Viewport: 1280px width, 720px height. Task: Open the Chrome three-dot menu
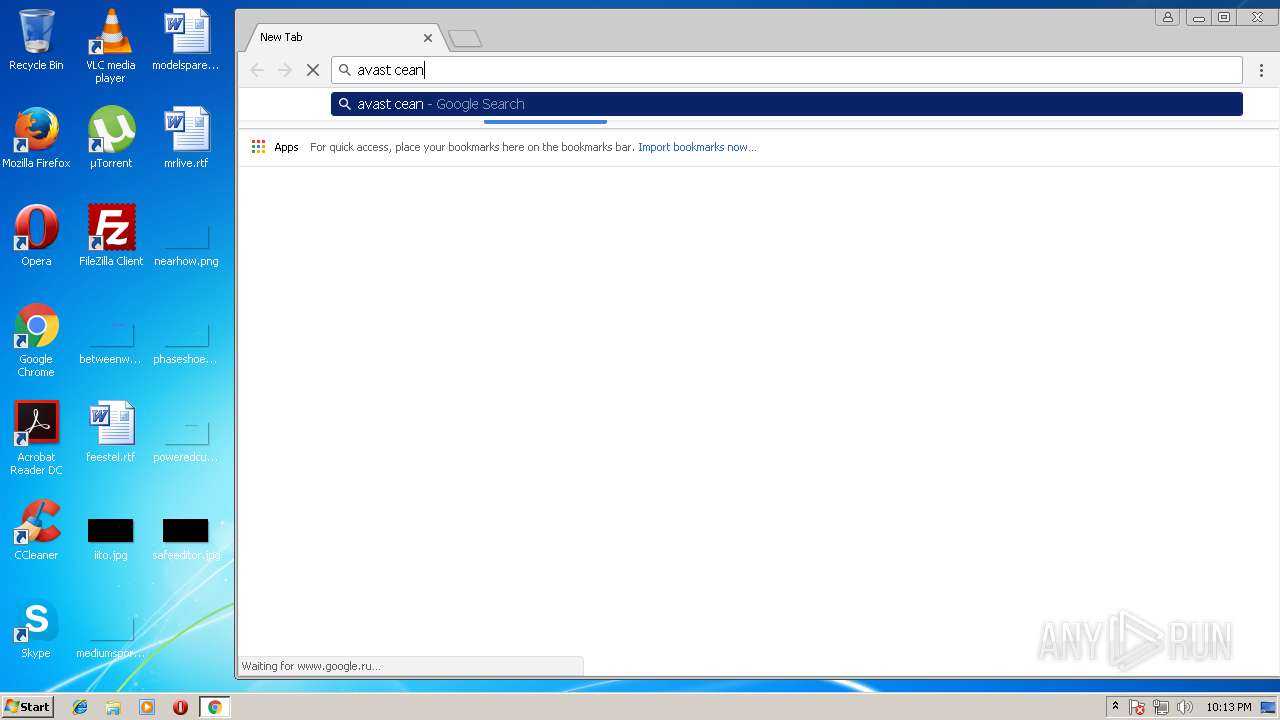[1261, 70]
